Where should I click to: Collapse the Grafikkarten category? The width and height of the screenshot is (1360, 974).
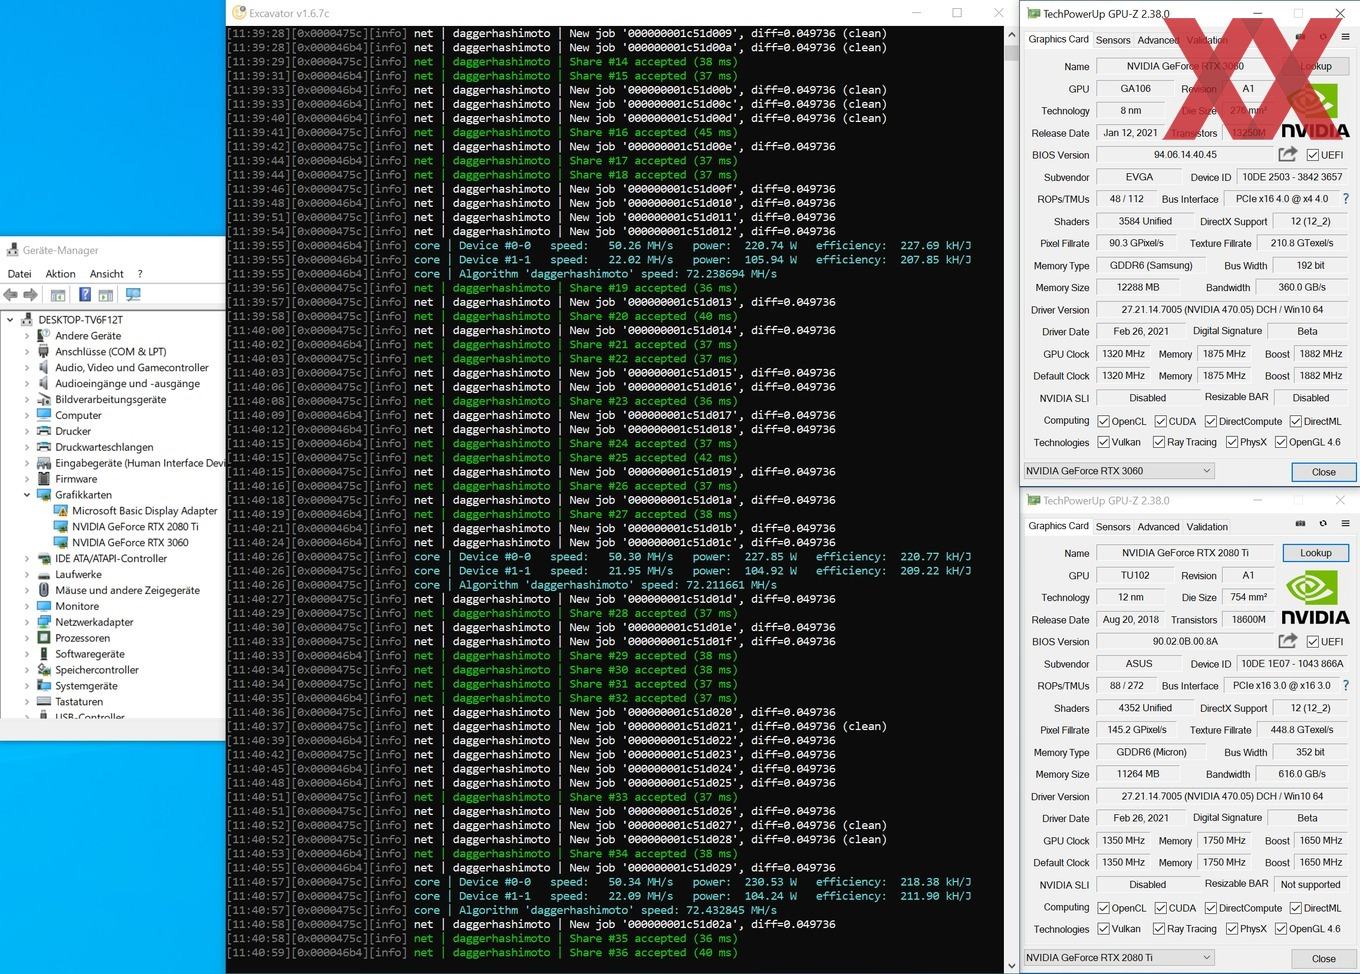(27, 495)
